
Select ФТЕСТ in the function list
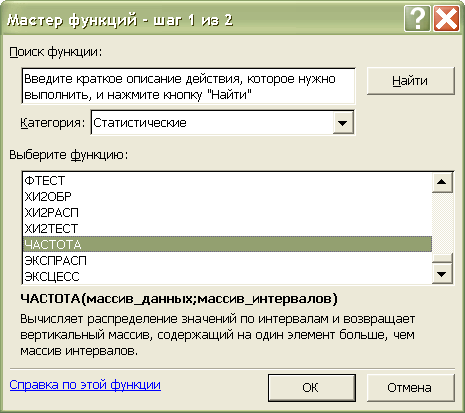coord(227,180)
